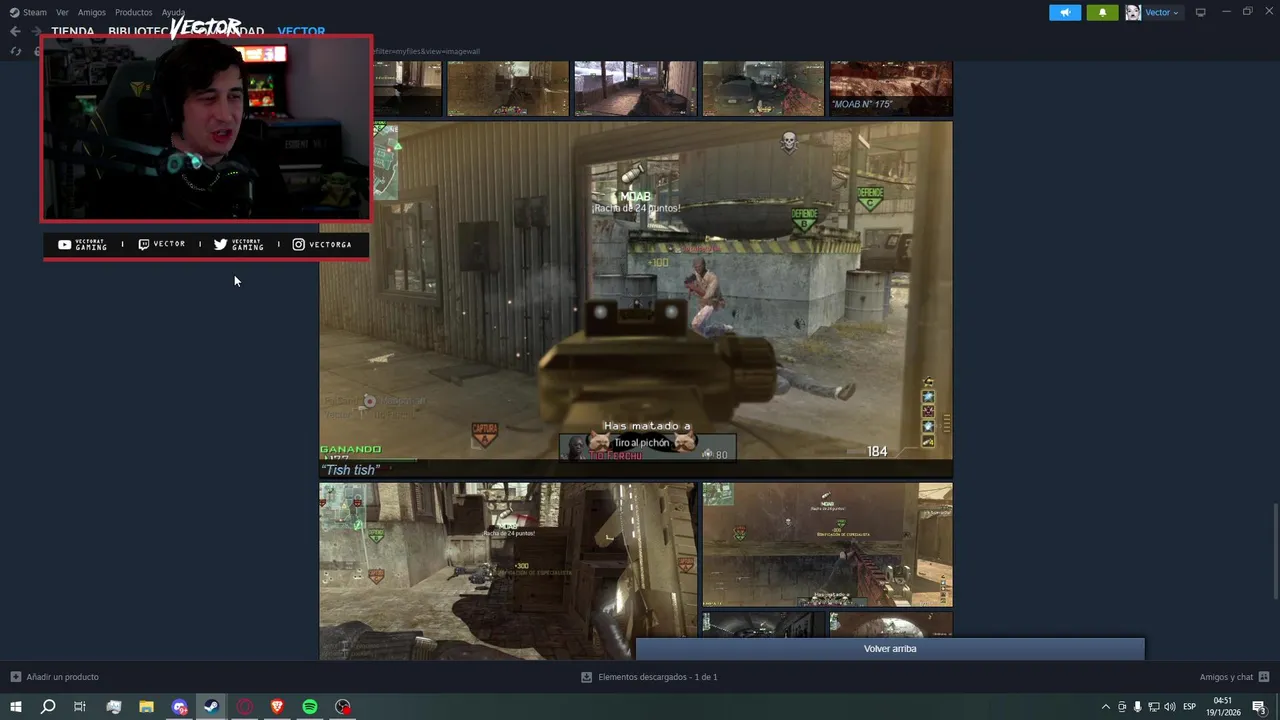Click the downloads icon in status bar
1280x720 pixels.
click(587, 677)
